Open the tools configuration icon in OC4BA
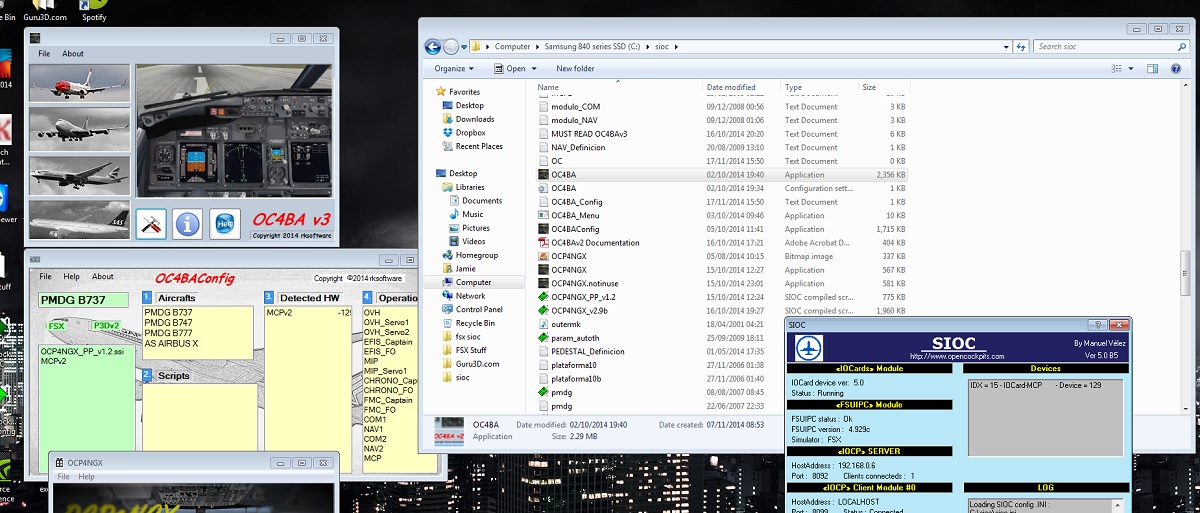The width and height of the screenshot is (1200, 513). pyautogui.click(x=150, y=223)
